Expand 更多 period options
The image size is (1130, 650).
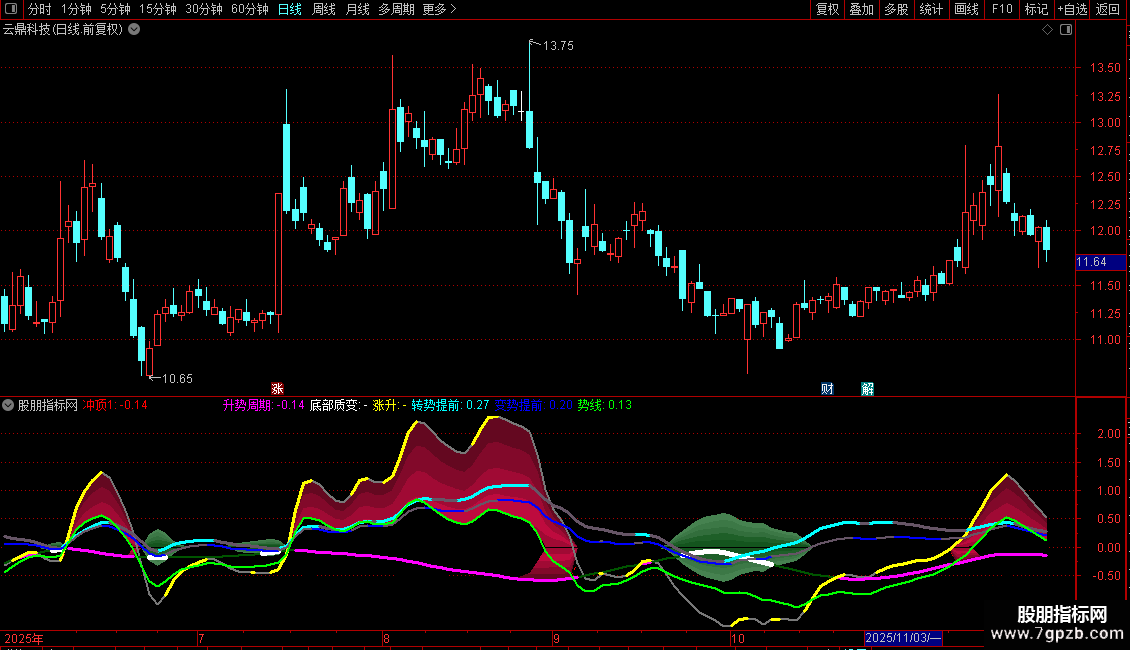point(439,9)
